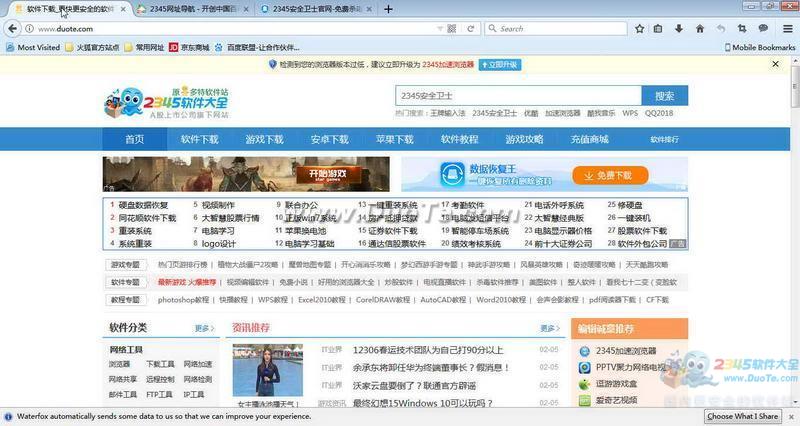
Task: Reload the page with the refresh icon
Action: coord(470,29)
